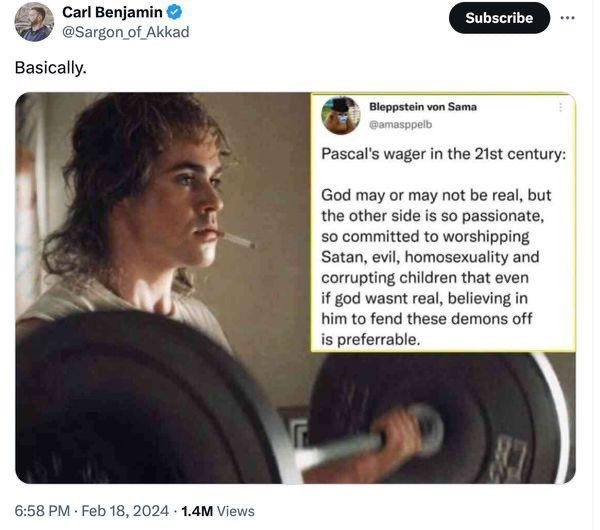
Task: Select the "Basically." tweet text
Action: (51, 68)
